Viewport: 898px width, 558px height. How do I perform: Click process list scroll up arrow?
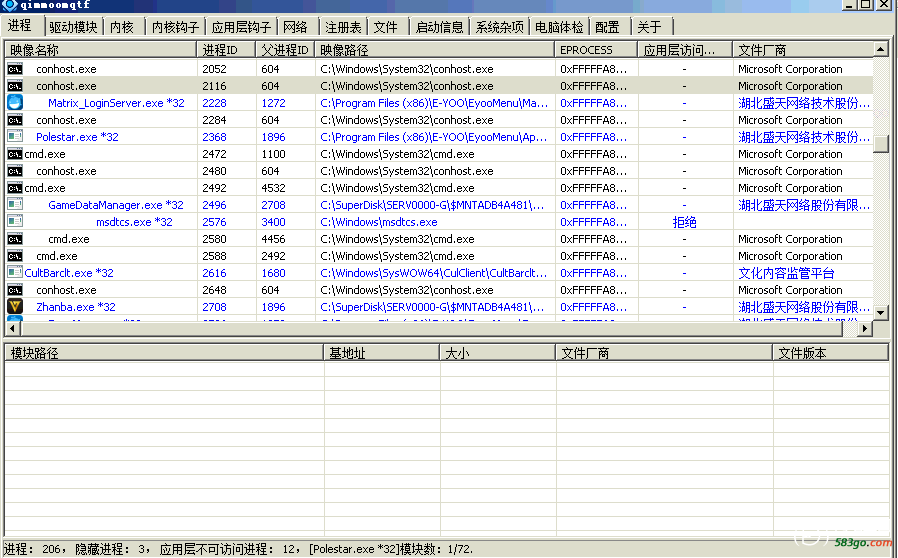point(880,49)
